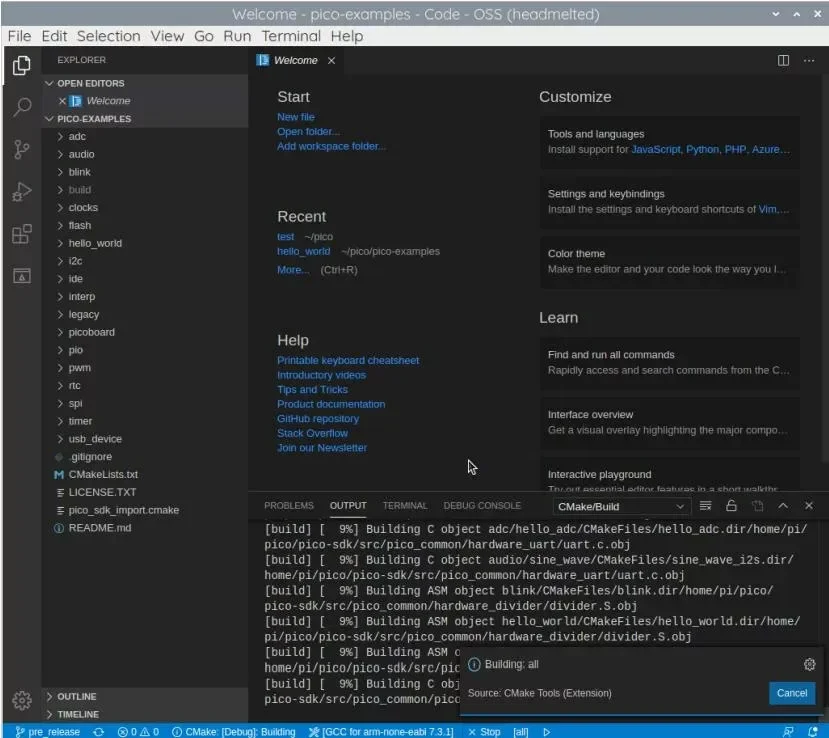This screenshot has height=738, width=829.
Task: Cancel the CMake build notification
Action: 791,693
